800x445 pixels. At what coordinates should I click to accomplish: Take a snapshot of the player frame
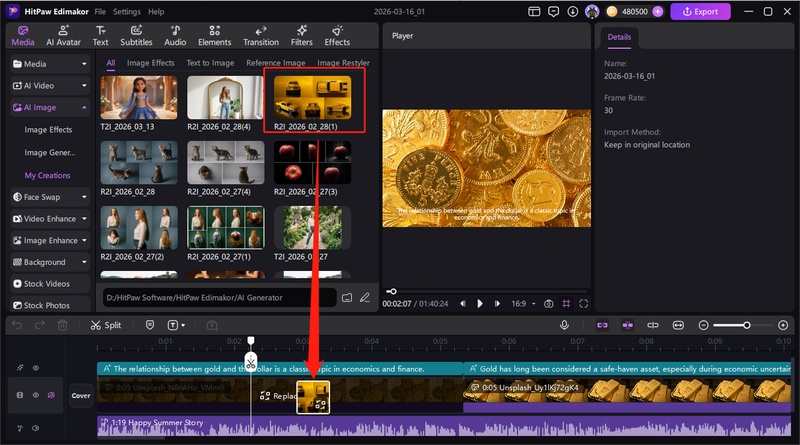pyautogui.click(x=548, y=304)
